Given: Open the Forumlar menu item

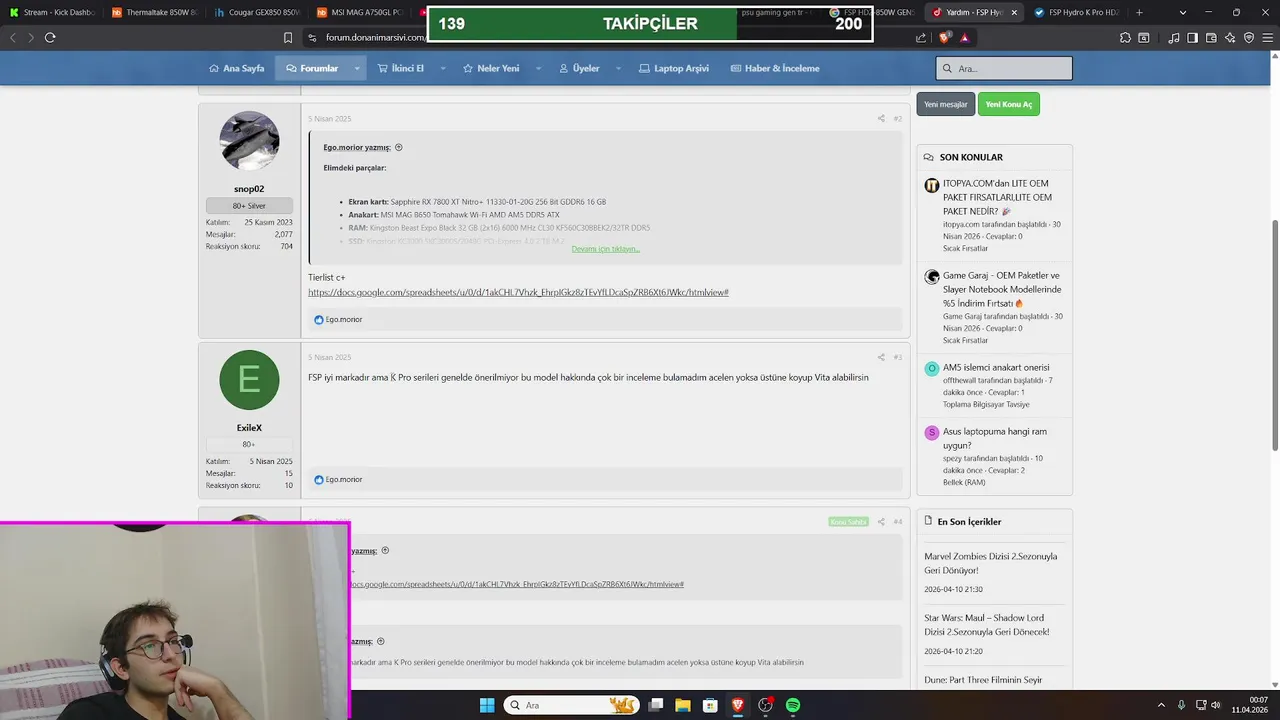Looking at the screenshot, I should coord(312,68).
